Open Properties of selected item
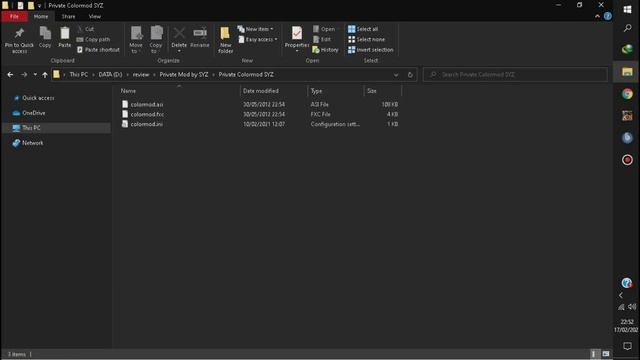 297,37
